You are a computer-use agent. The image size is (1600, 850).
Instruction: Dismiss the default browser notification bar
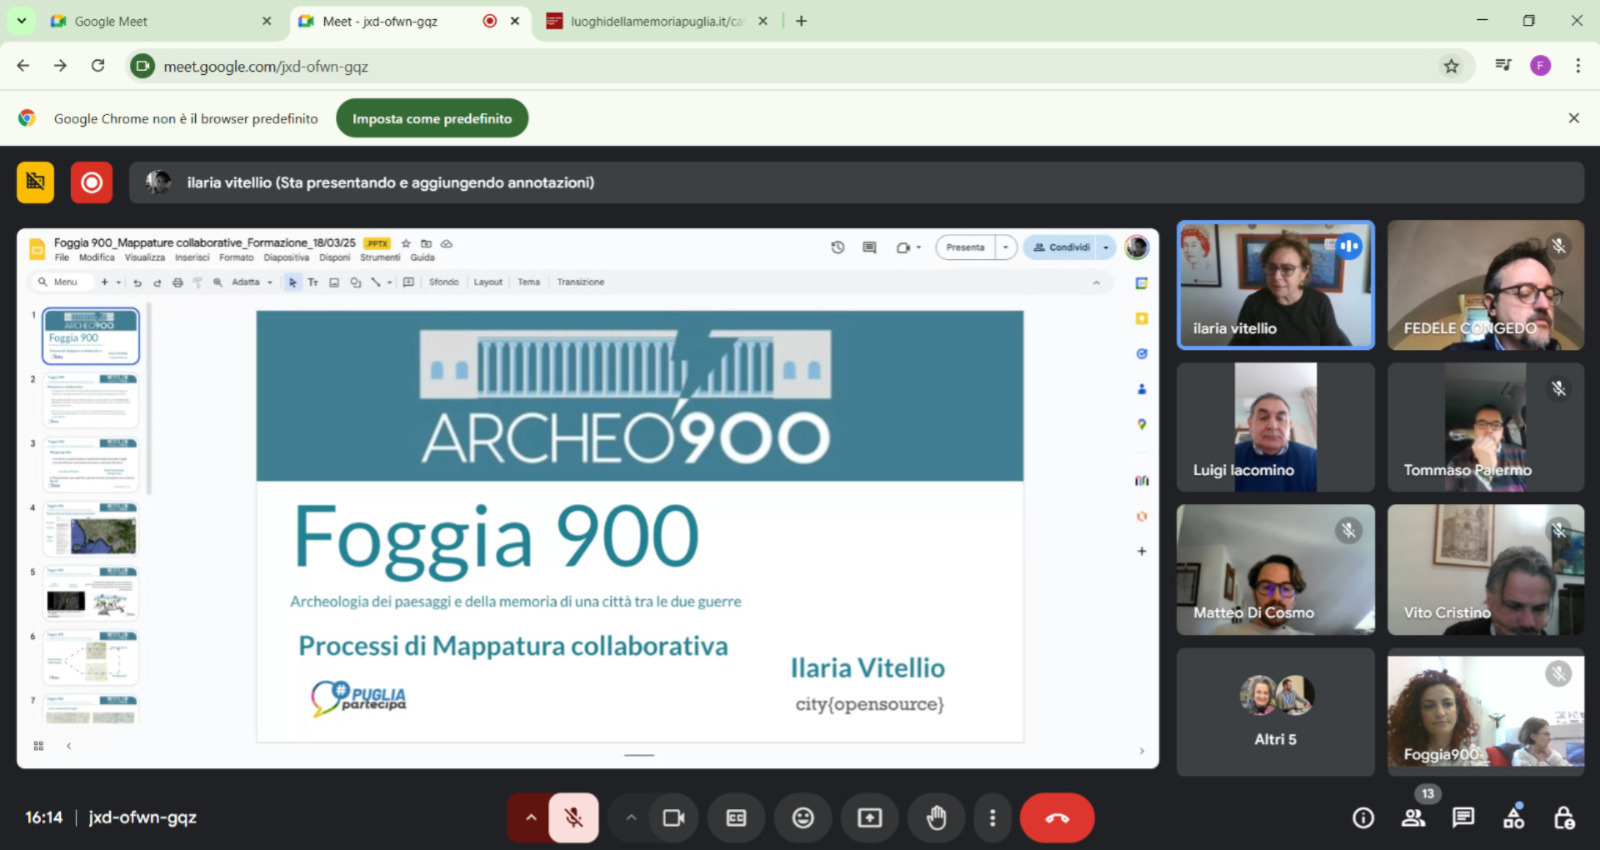pyautogui.click(x=1574, y=118)
